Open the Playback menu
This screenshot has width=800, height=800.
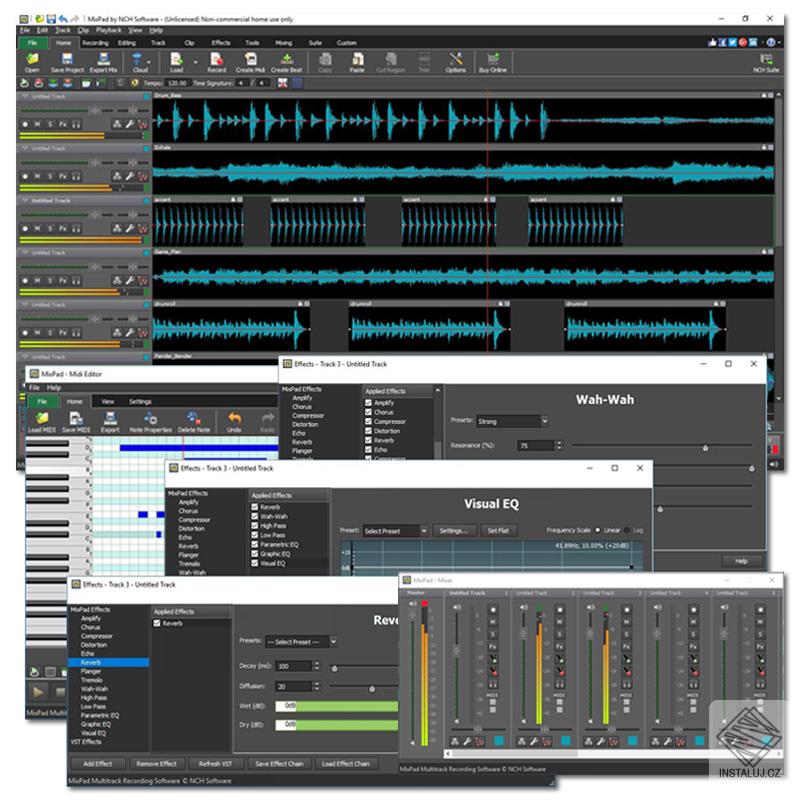click(109, 30)
